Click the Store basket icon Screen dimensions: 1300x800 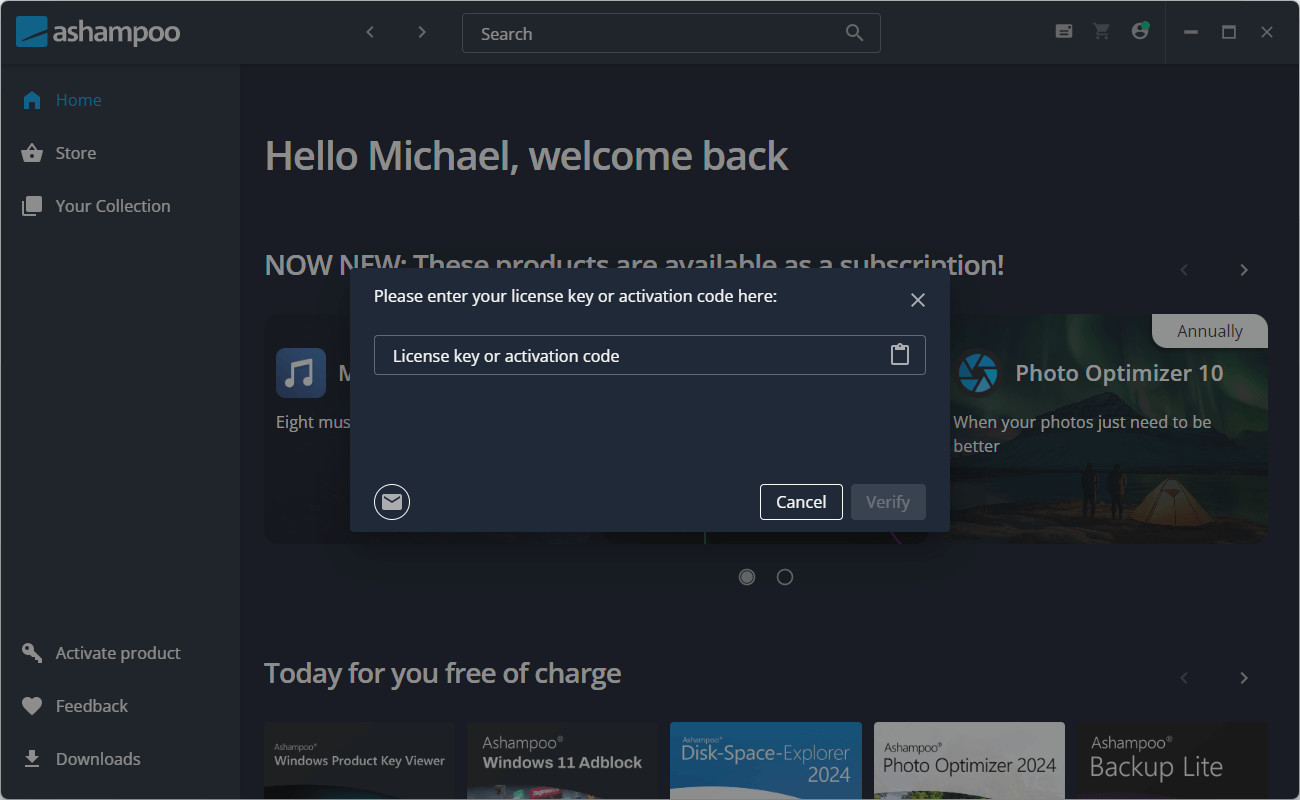click(x=32, y=153)
